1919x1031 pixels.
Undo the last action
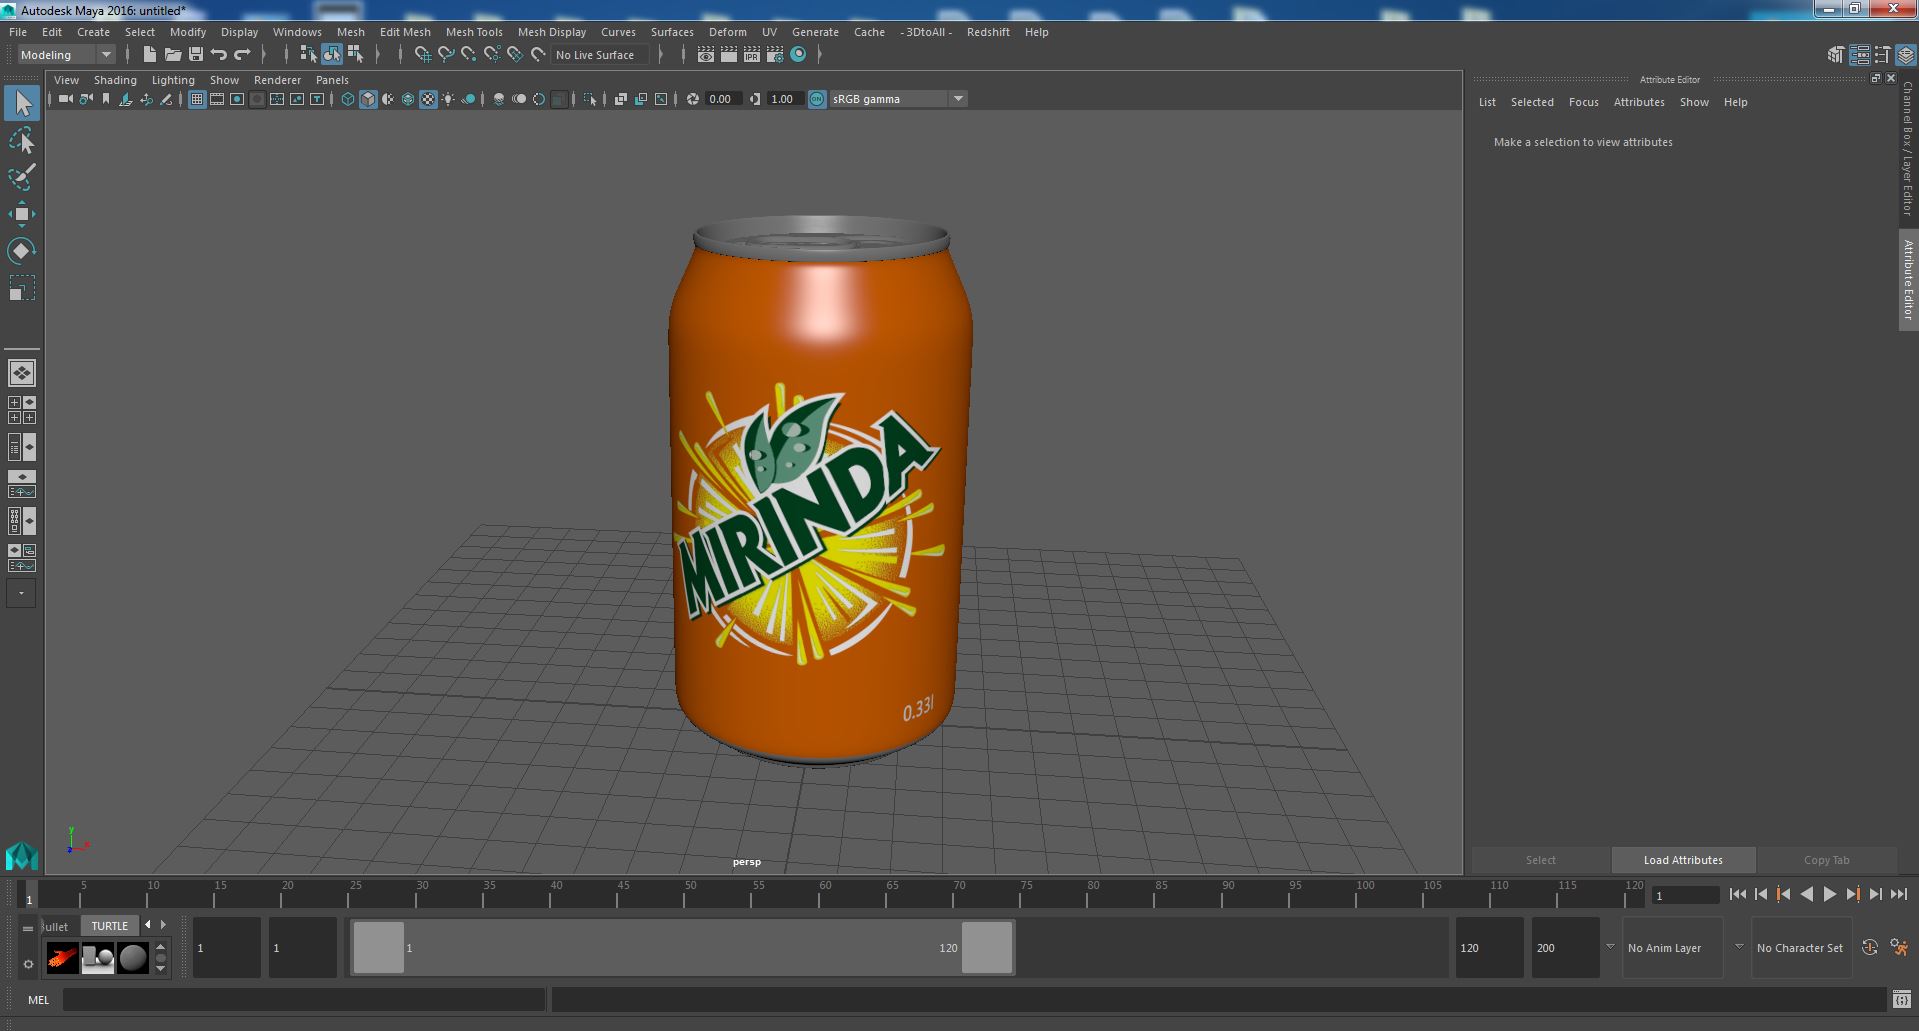tap(219, 55)
